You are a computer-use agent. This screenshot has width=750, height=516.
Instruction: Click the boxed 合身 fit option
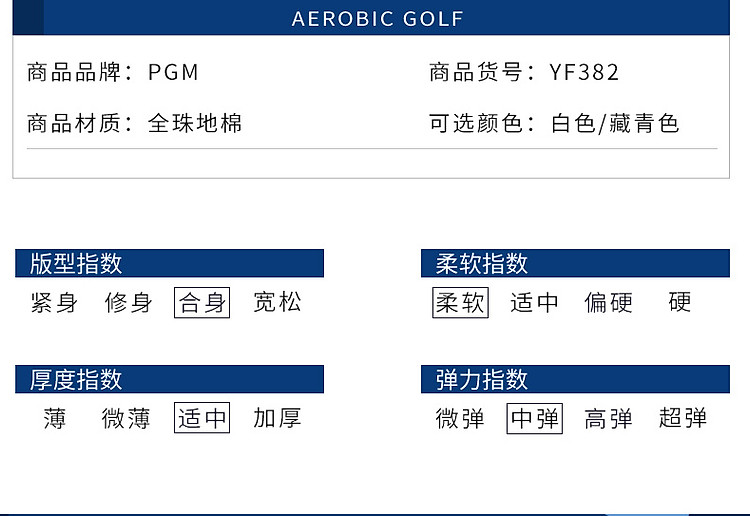click(x=202, y=303)
